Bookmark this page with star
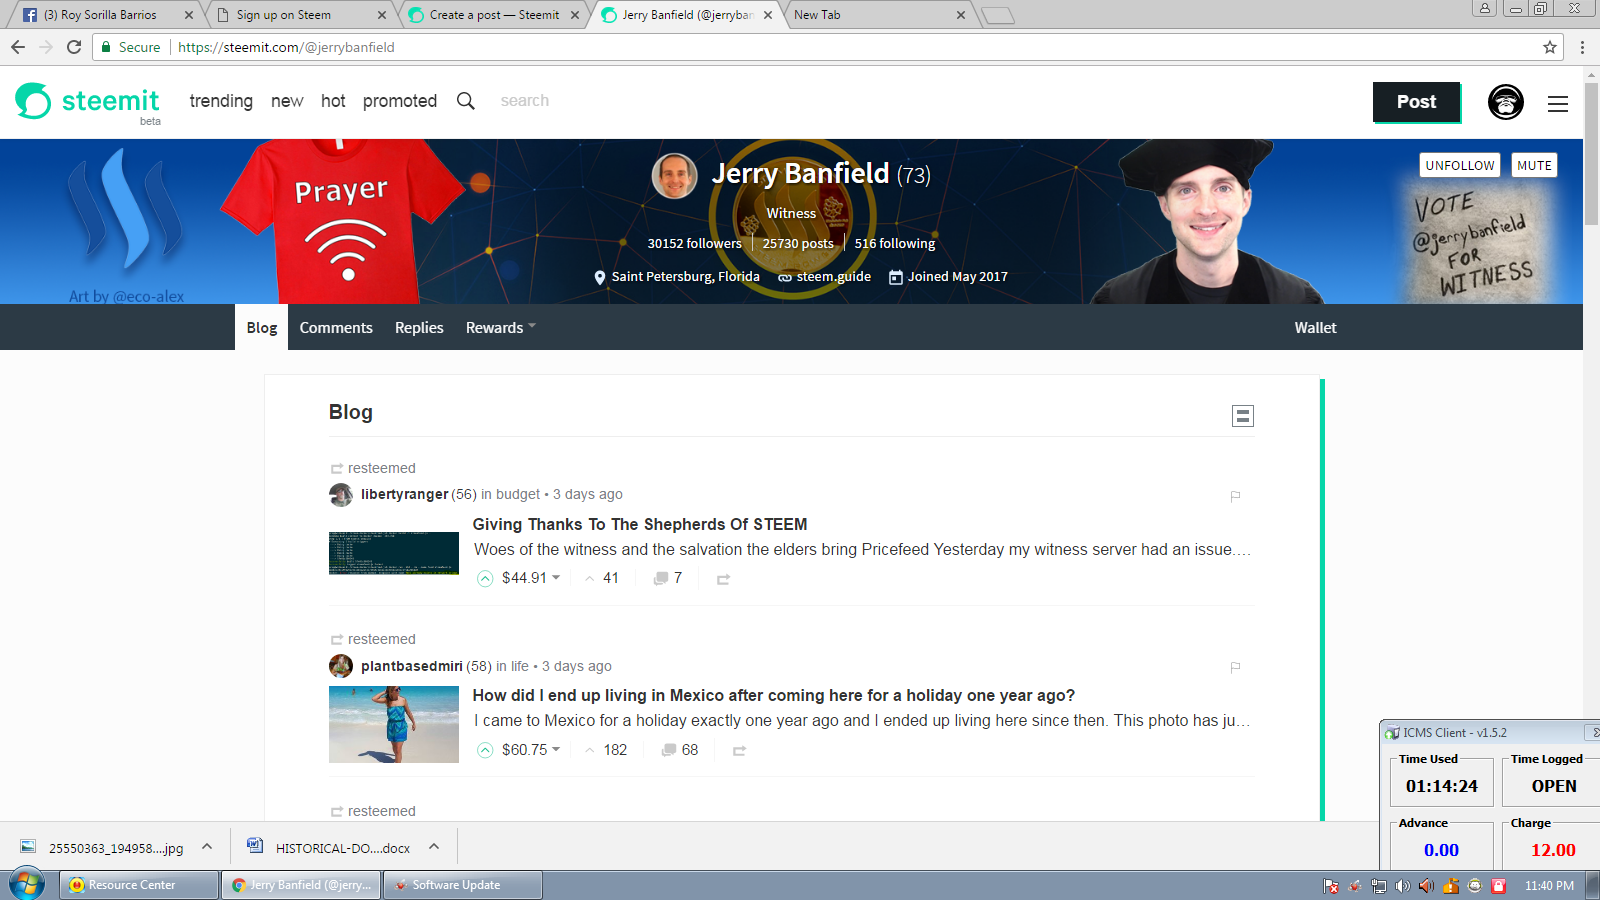Screen dimensions: 1600x900 (x=1550, y=47)
